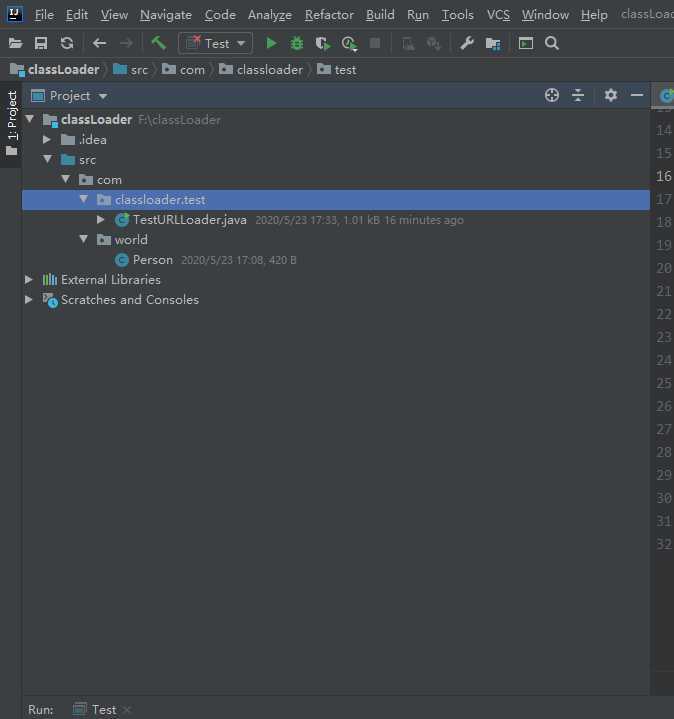The width and height of the screenshot is (674, 719).
Task: Click the Settings wrench icon
Action: click(467, 44)
